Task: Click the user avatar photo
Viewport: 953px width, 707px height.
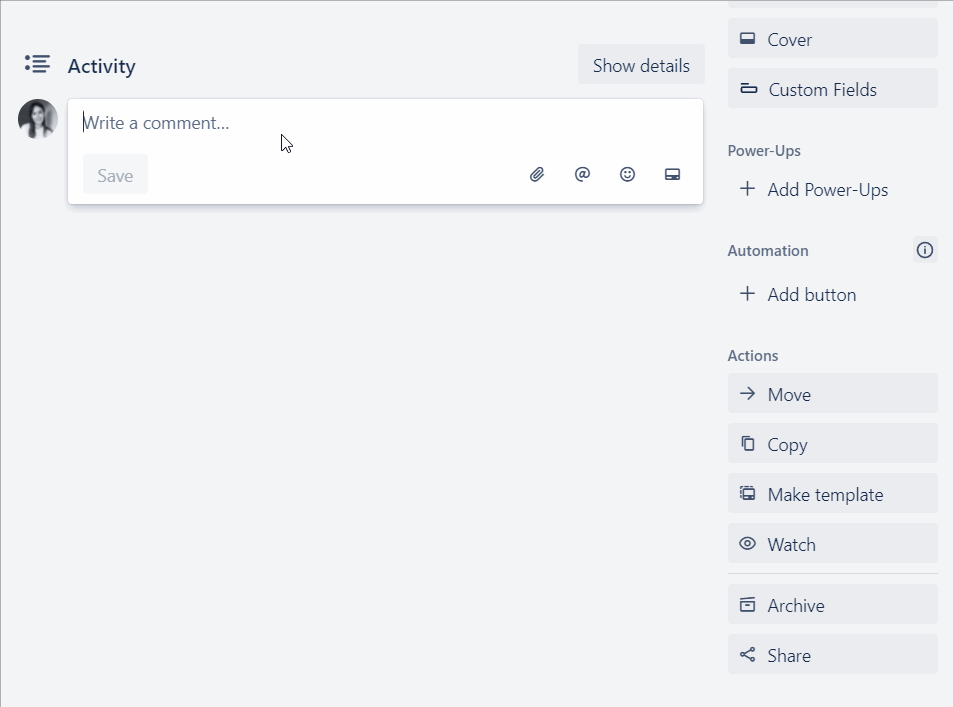Action: 37,119
